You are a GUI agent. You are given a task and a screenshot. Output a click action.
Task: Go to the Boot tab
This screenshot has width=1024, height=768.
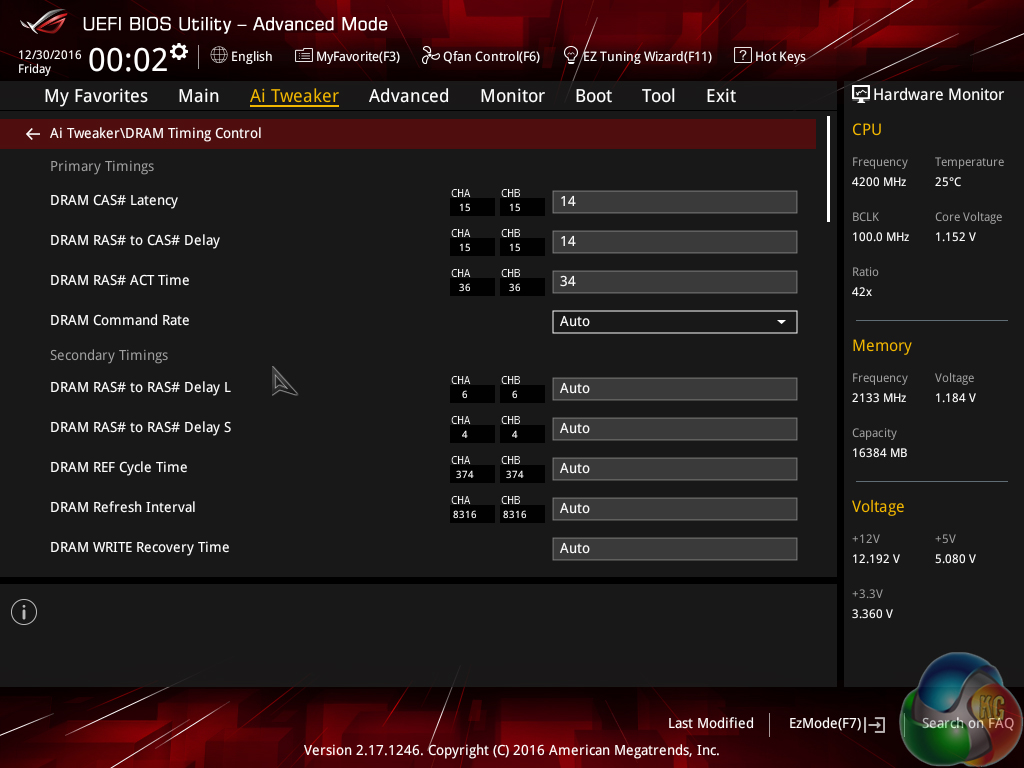point(593,96)
